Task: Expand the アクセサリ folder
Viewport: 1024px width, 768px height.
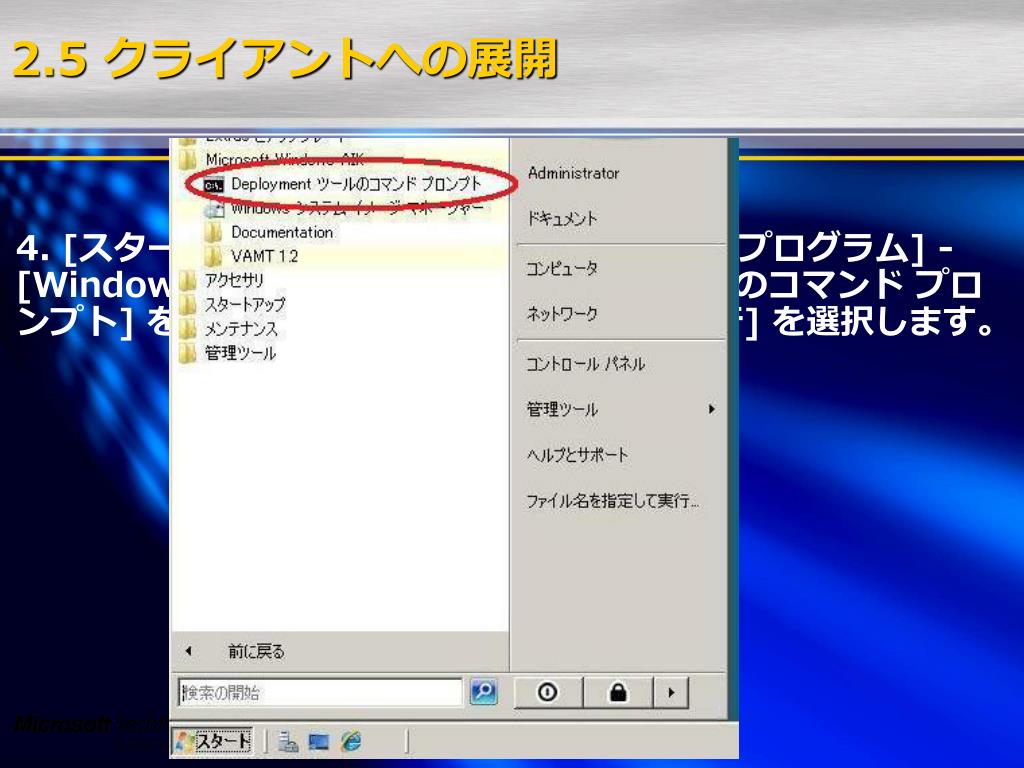Action: click(222, 280)
